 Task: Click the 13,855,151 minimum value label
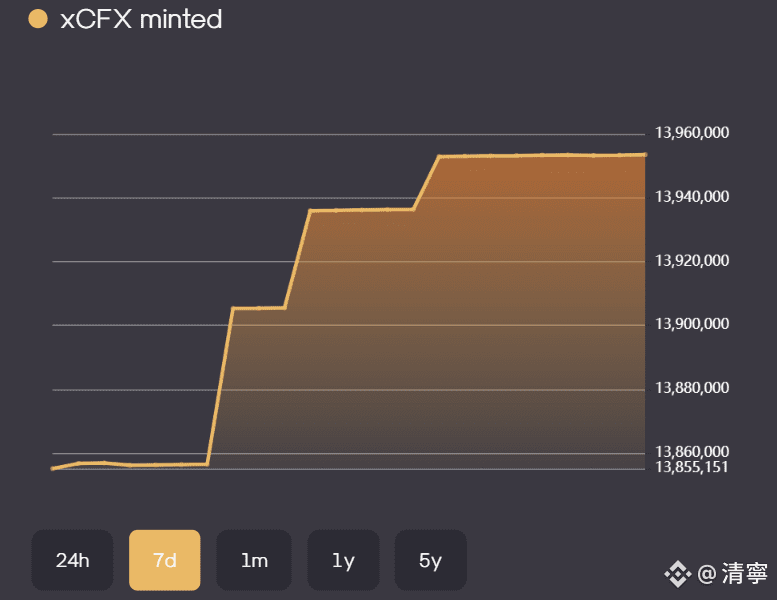point(692,467)
